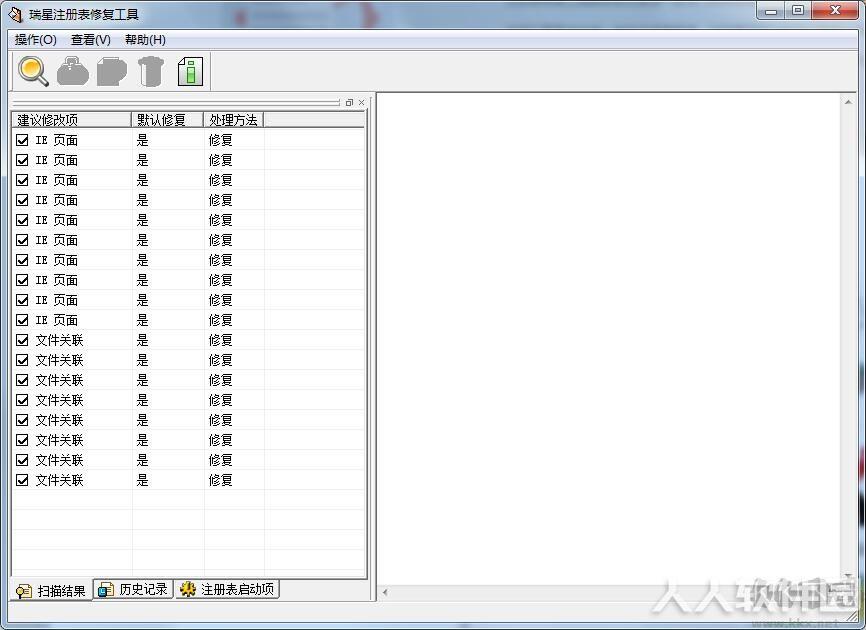Maximize the 瑞星注册表修复工具 window

tap(798, 10)
